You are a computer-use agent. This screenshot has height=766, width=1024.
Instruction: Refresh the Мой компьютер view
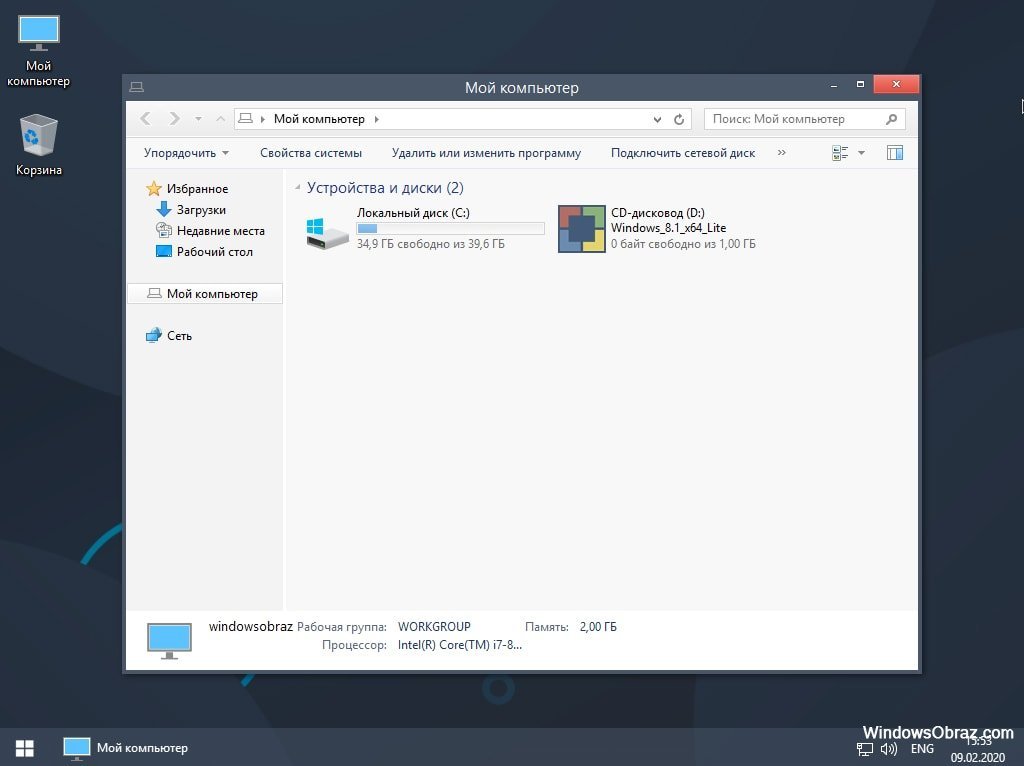tap(679, 120)
